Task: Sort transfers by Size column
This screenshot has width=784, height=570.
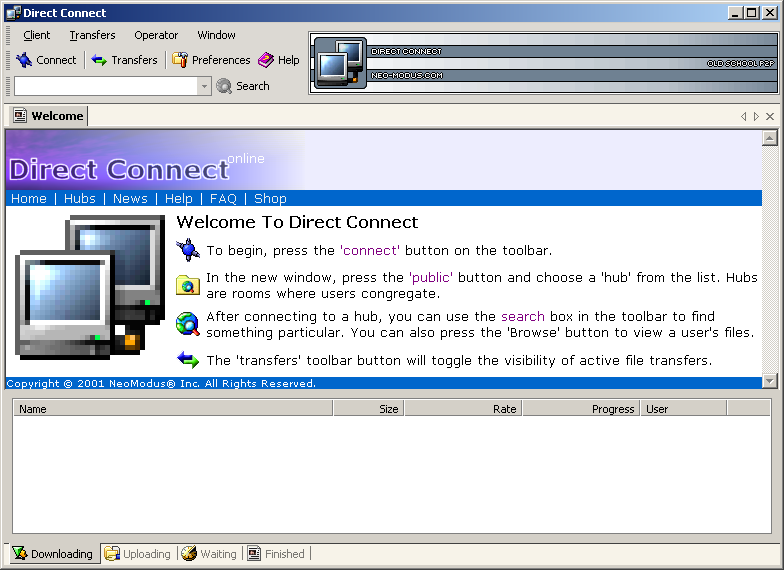Action: pos(369,408)
